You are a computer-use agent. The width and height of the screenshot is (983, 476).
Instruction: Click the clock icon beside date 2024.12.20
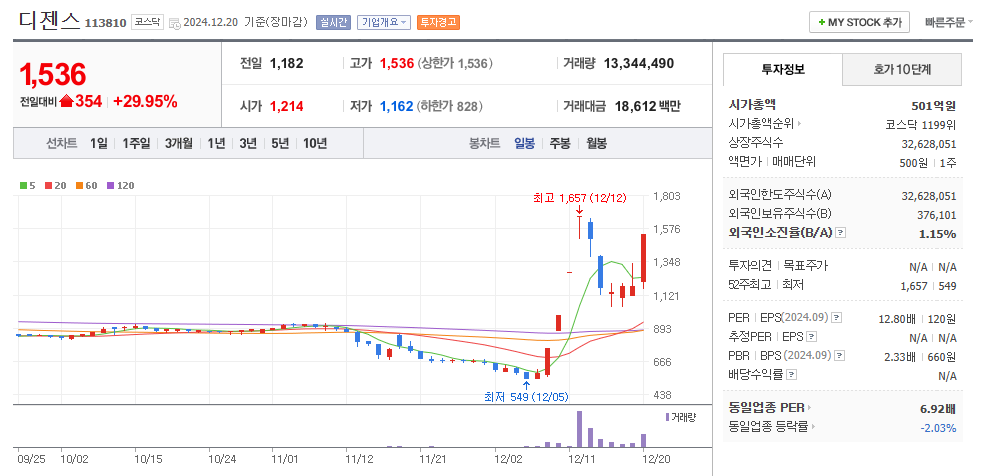[175, 23]
